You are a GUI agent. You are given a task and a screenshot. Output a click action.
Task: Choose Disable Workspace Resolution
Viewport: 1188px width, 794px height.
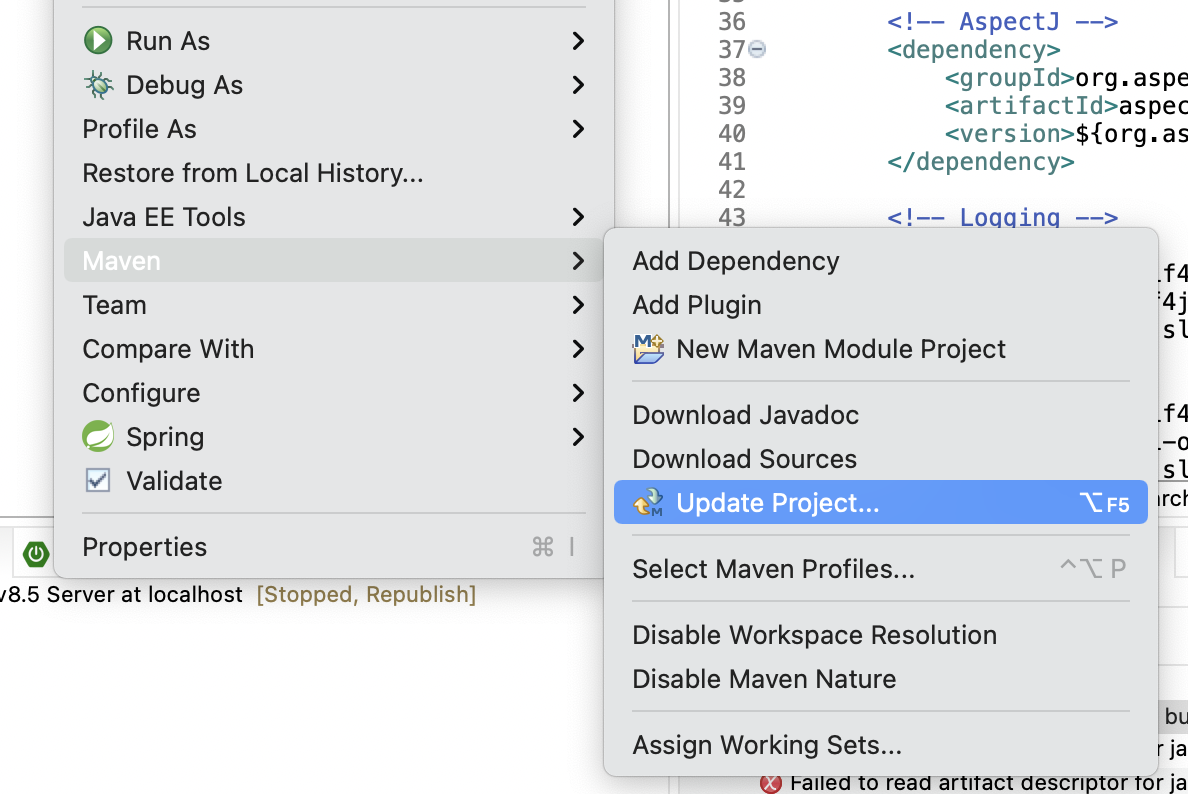[x=880, y=635]
